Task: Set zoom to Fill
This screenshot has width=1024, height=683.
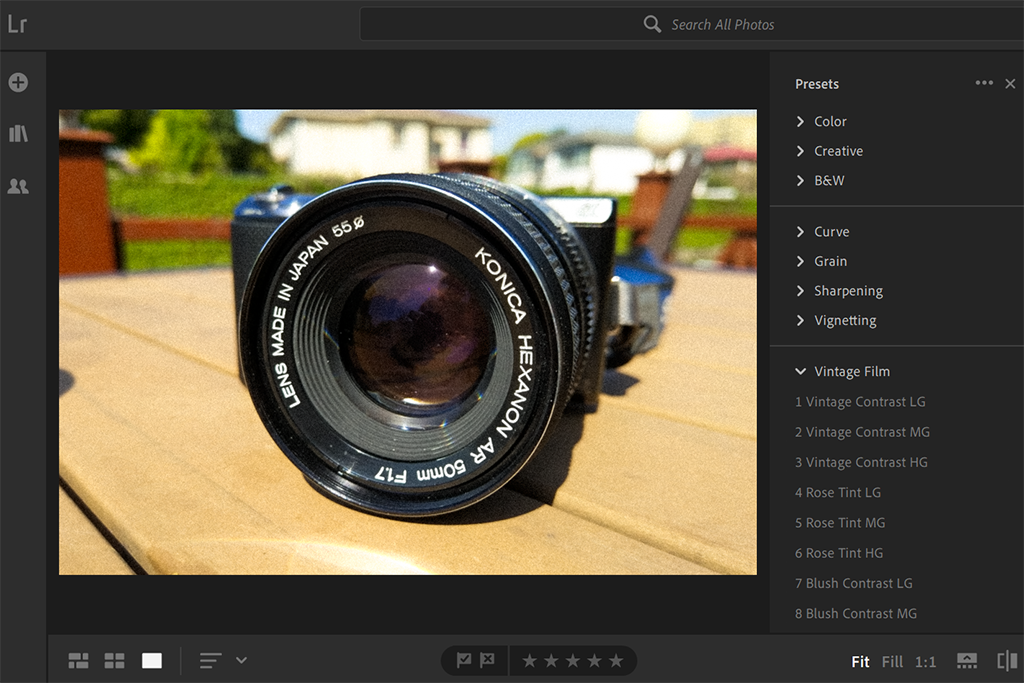Action: pyautogui.click(x=892, y=661)
